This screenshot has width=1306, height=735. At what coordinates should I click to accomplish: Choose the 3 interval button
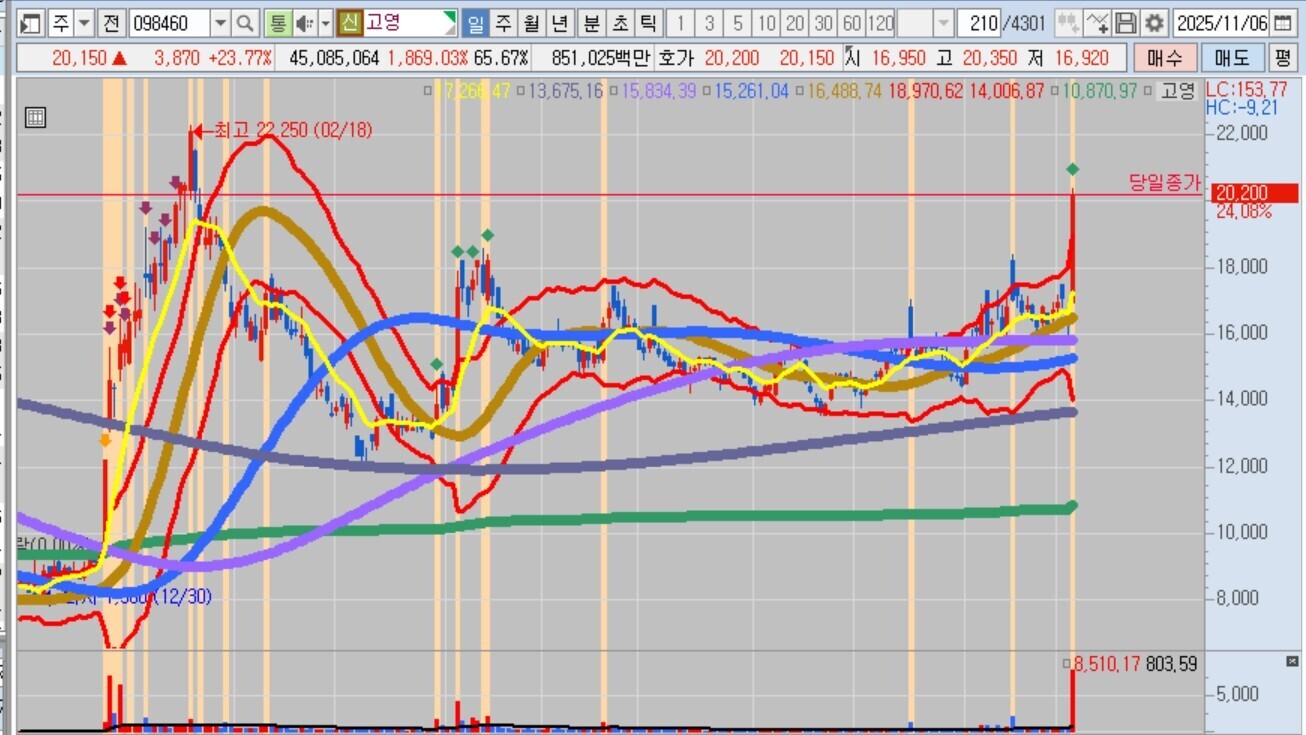[709, 23]
